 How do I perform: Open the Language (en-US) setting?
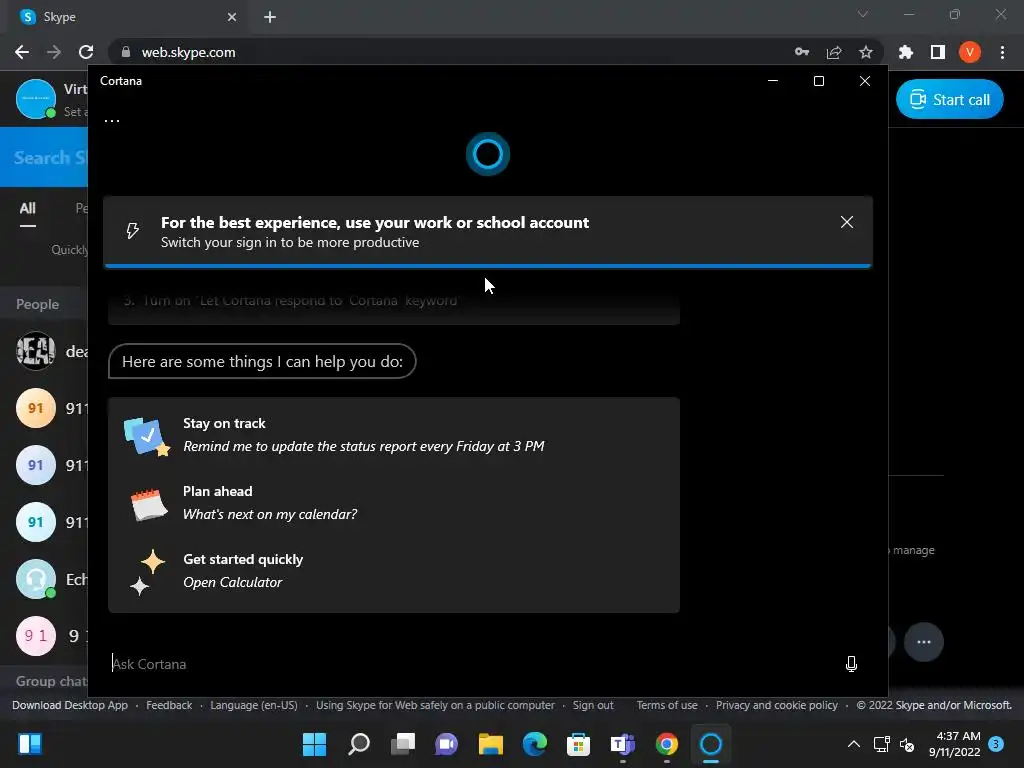253,705
